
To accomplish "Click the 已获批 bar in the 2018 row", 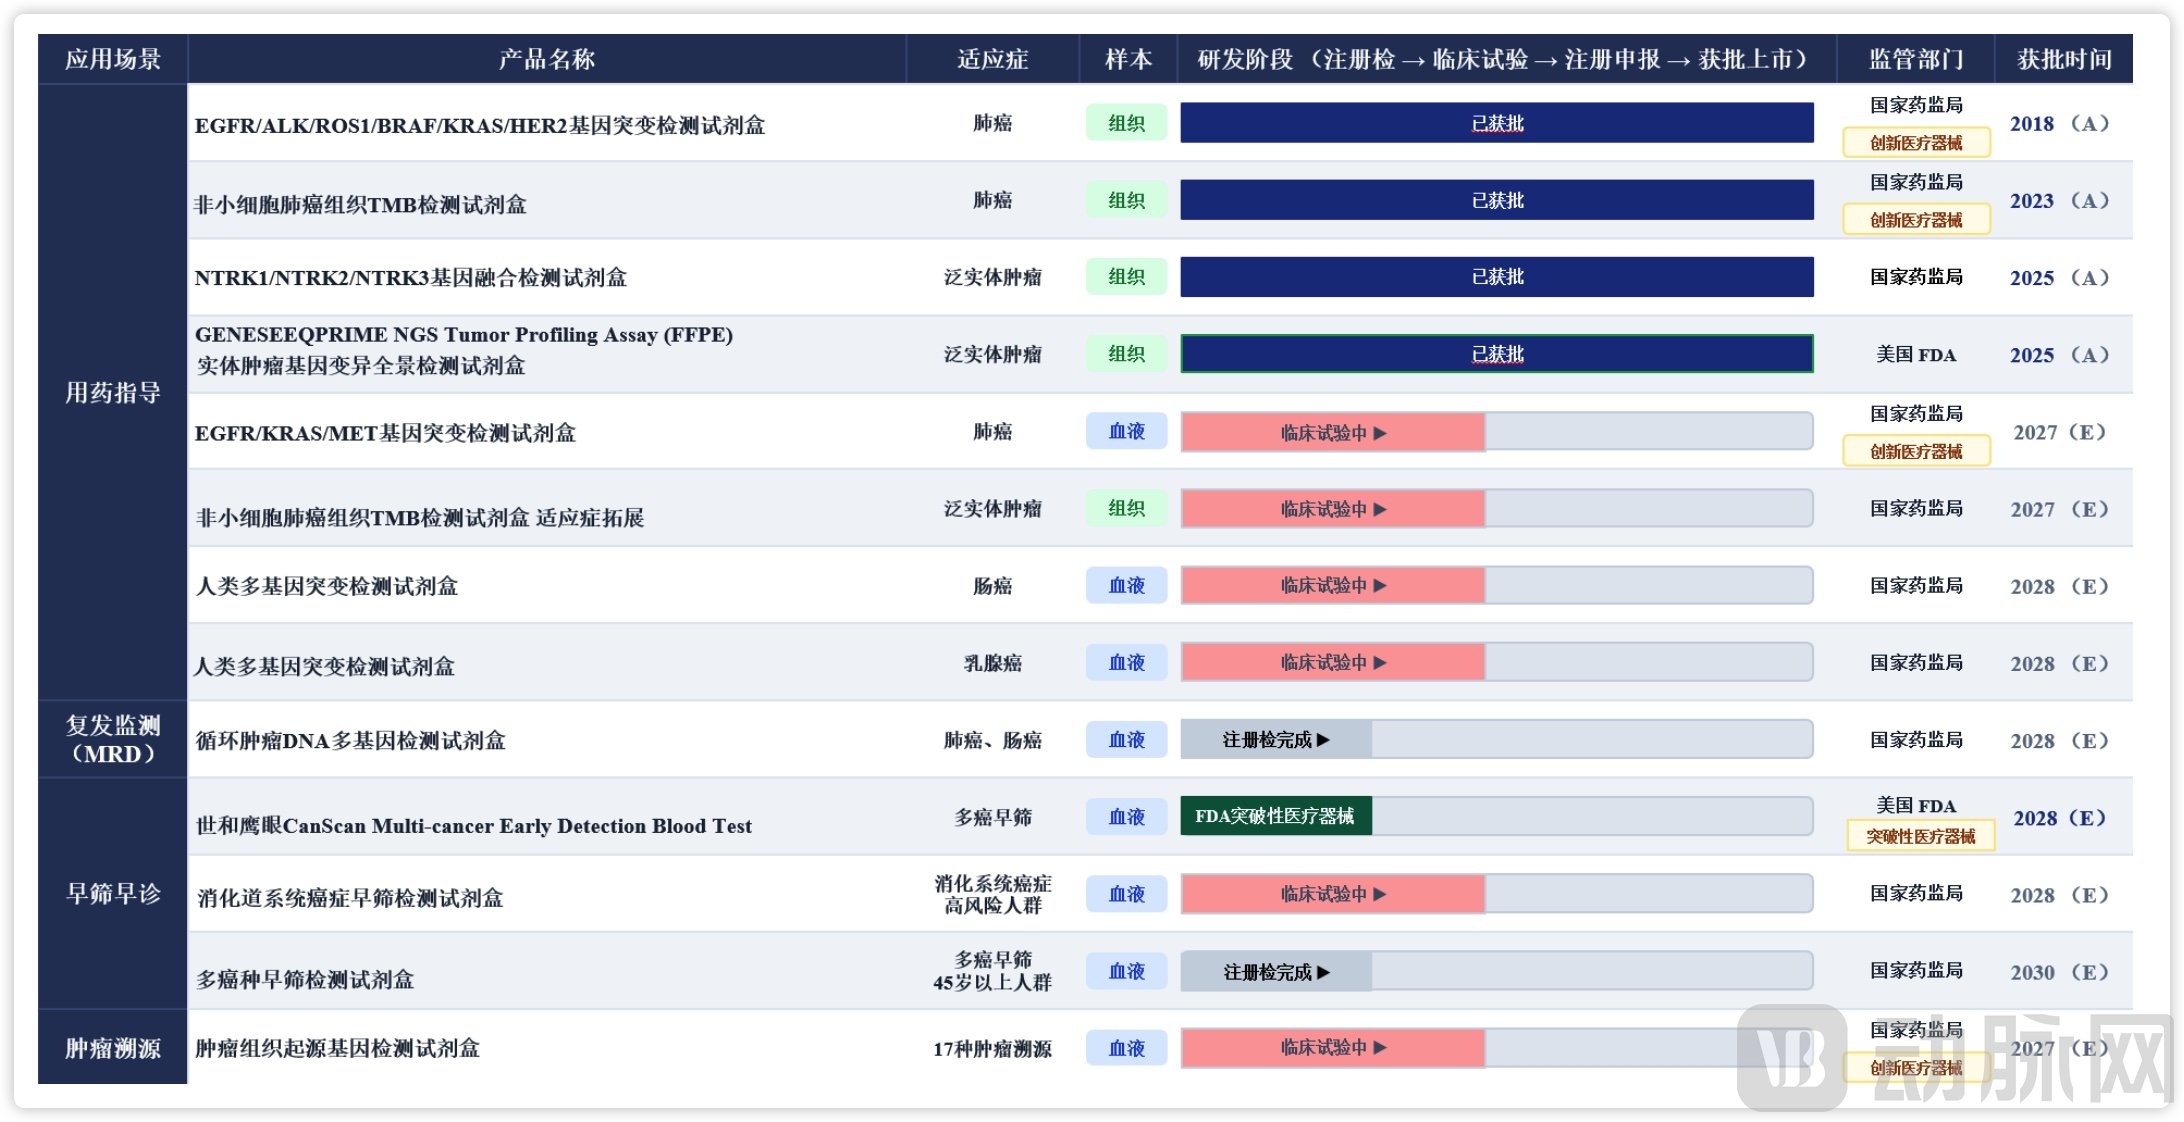I will [1497, 123].
